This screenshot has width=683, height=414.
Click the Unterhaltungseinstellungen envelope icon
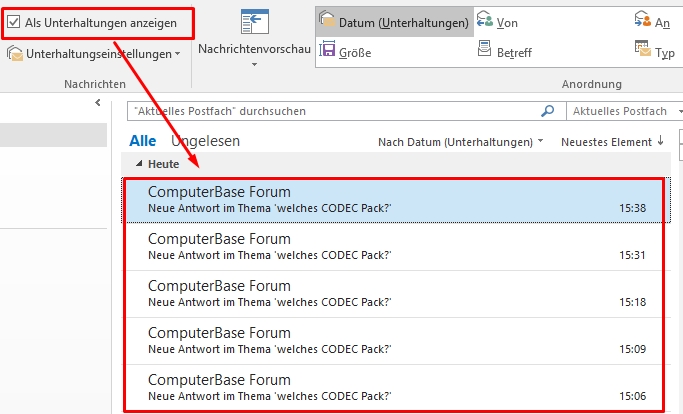[x=15, y=54]
